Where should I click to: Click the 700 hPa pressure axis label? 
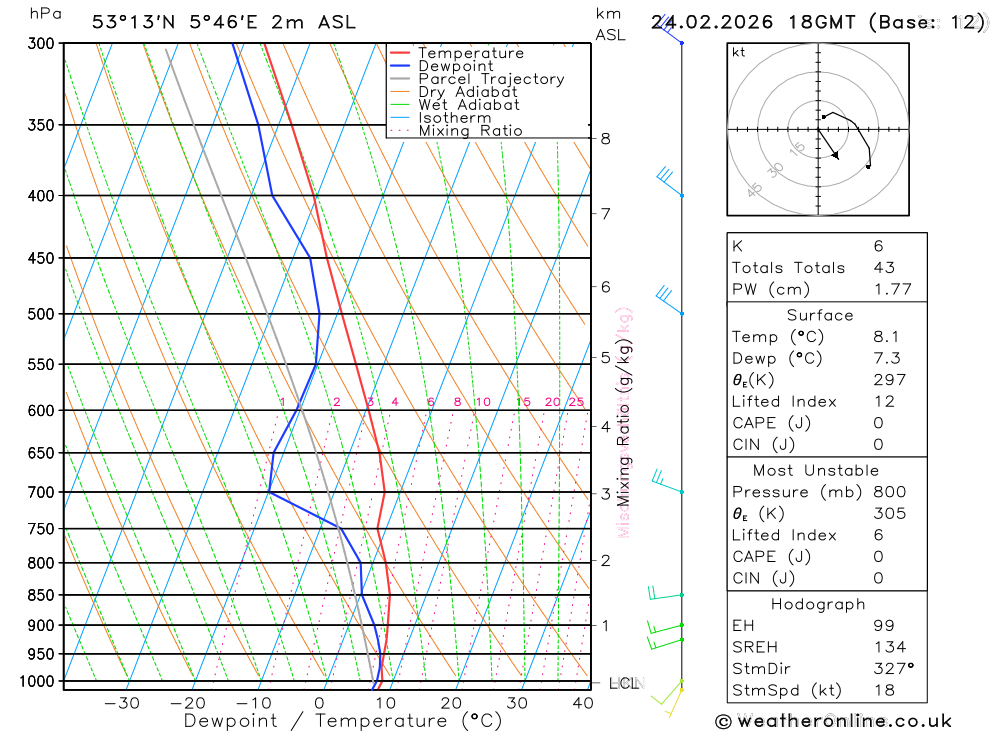point(41,492)
